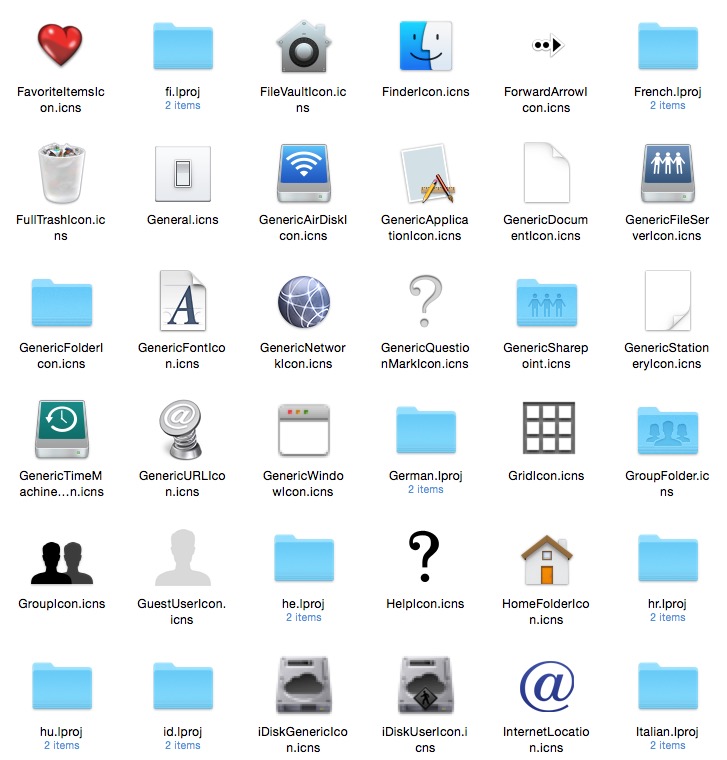Select the GroupFolder.icns people folder
Image resolution: width=727 pixels, height=760 pixels.
(667, 430)
